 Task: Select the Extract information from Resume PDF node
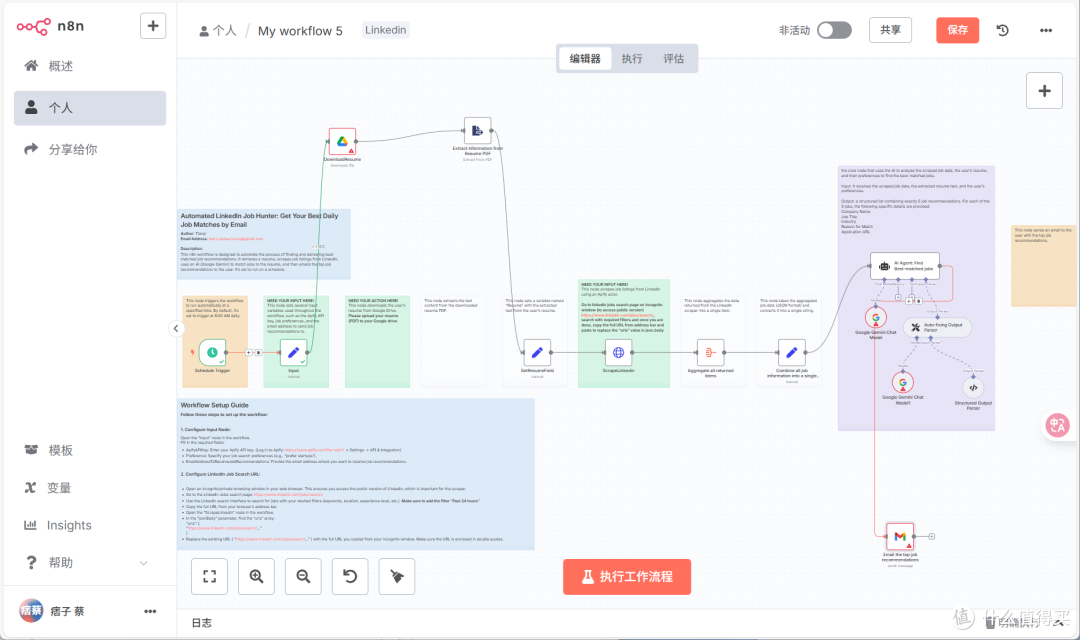(x=477, y=131)
